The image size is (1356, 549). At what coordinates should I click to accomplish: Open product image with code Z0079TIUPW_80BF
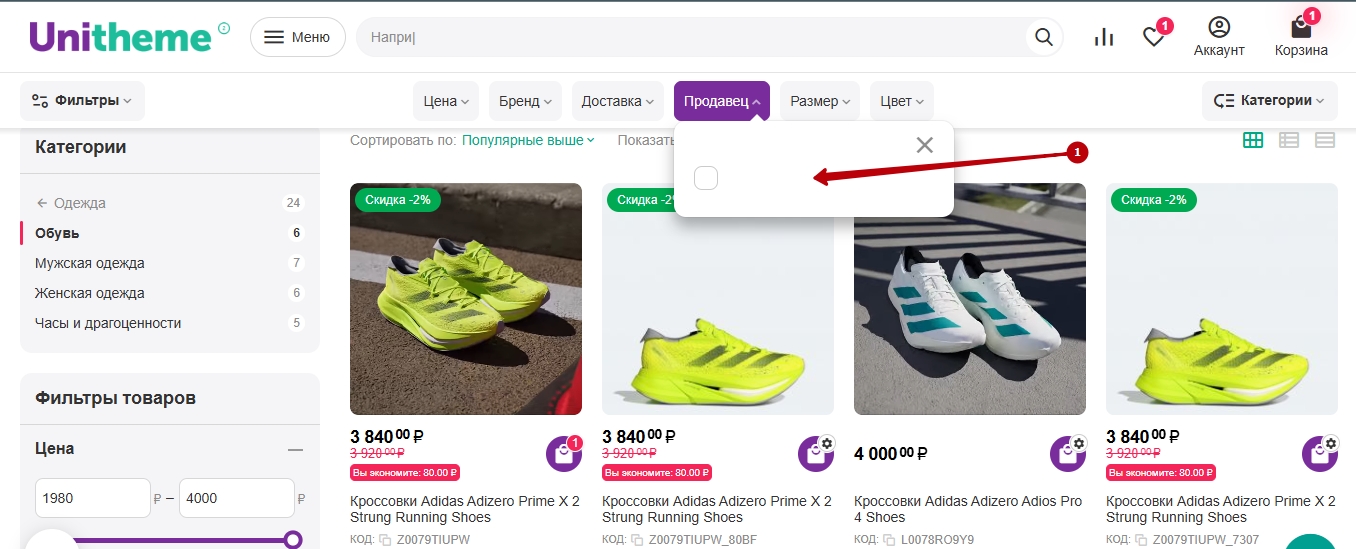[x=718, y=299]
